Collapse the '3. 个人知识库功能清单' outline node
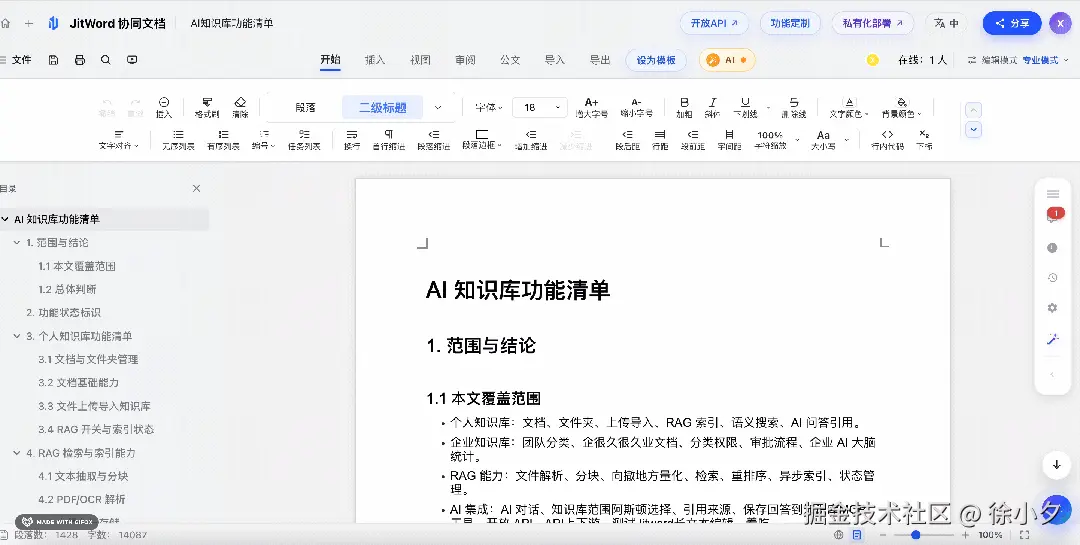Image resolution: width=1080 pixels, height=545 pixels. click(17, 336)
